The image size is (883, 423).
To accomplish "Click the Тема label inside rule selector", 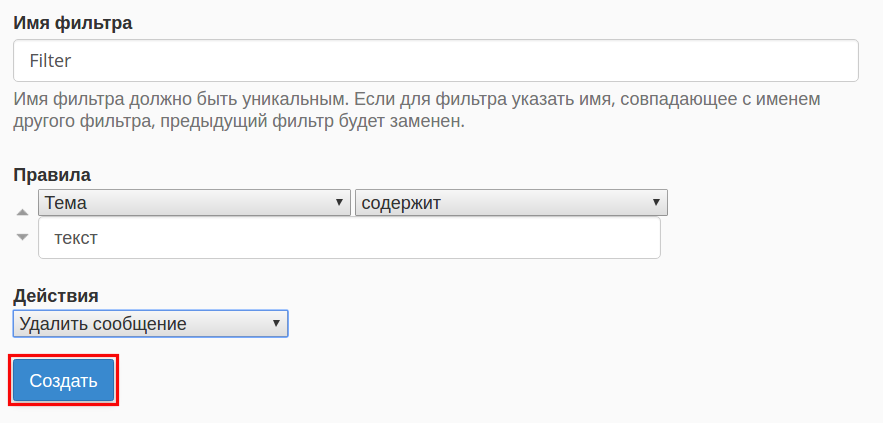I will pos(66,203).
